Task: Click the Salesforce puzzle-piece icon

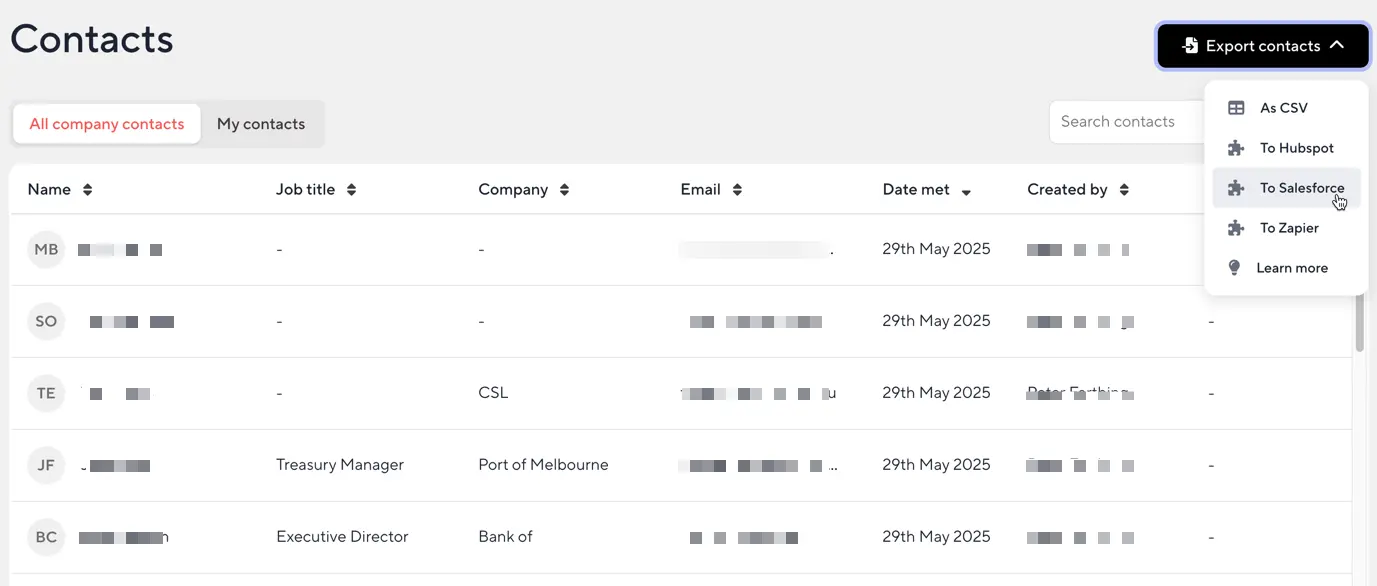Action: point(1236,188)
